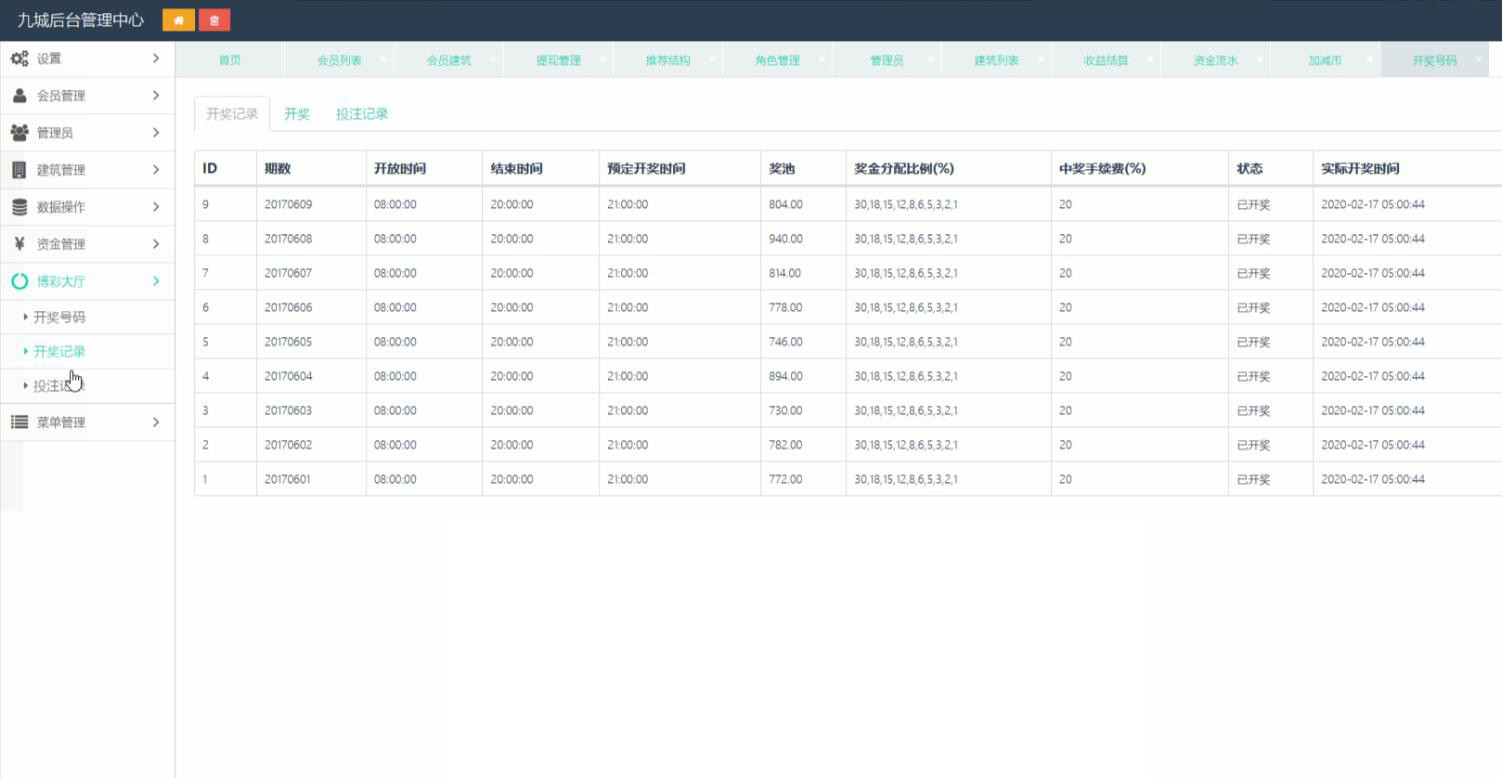Click prize pool value 772.00
1502x778 pixels.
click(785, 479)
